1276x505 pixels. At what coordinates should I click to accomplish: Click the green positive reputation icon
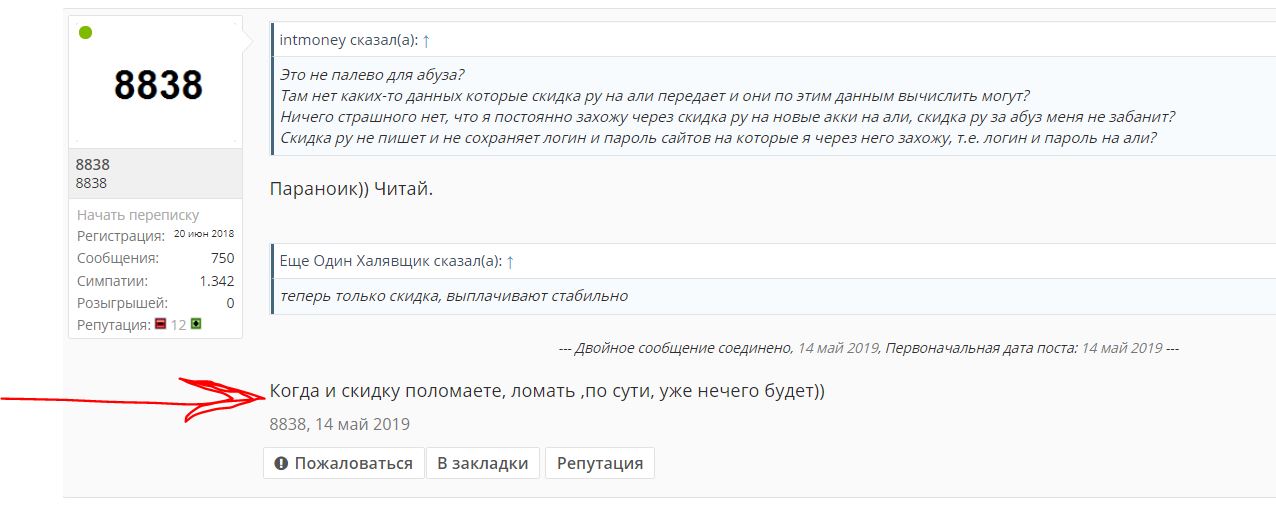click(196, 324)
